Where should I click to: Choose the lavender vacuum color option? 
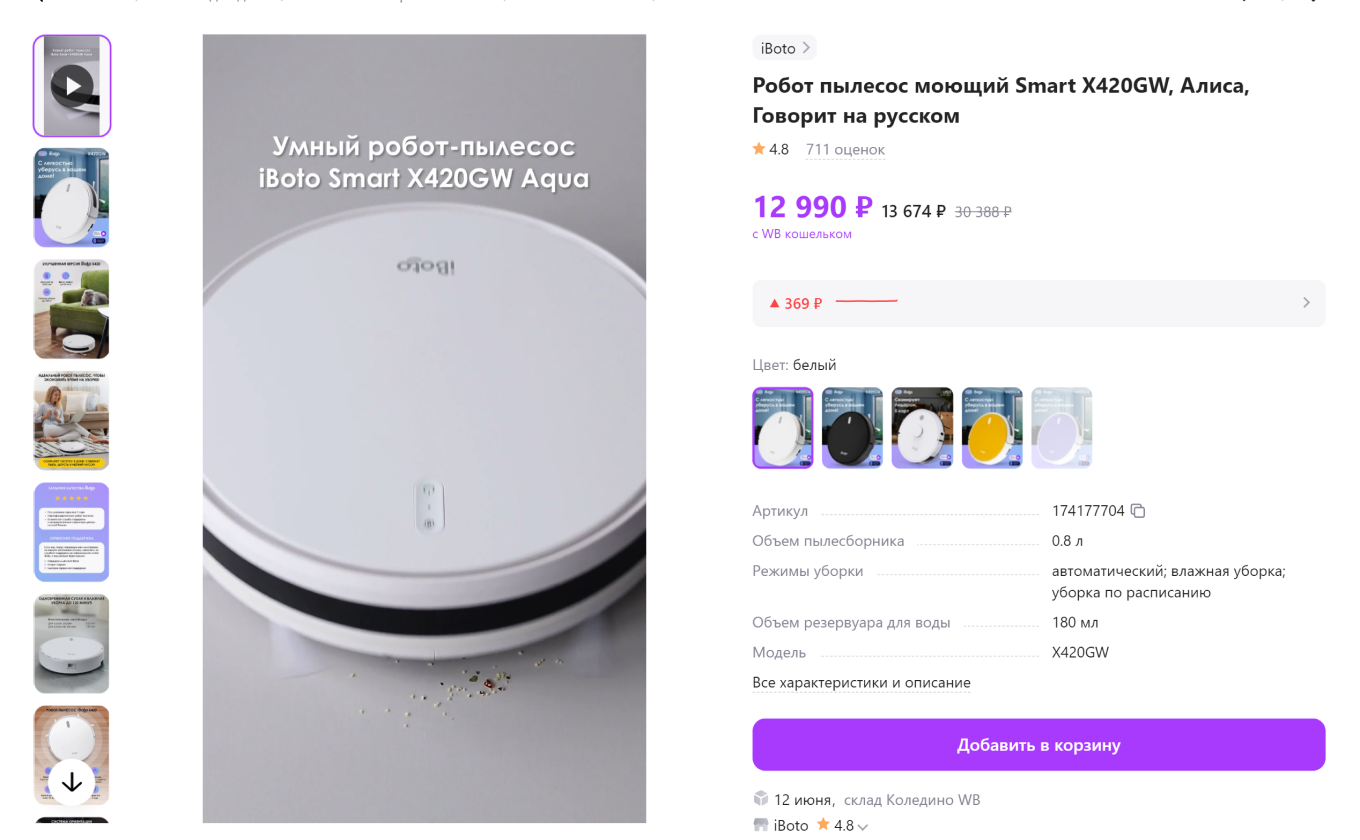1062,428
